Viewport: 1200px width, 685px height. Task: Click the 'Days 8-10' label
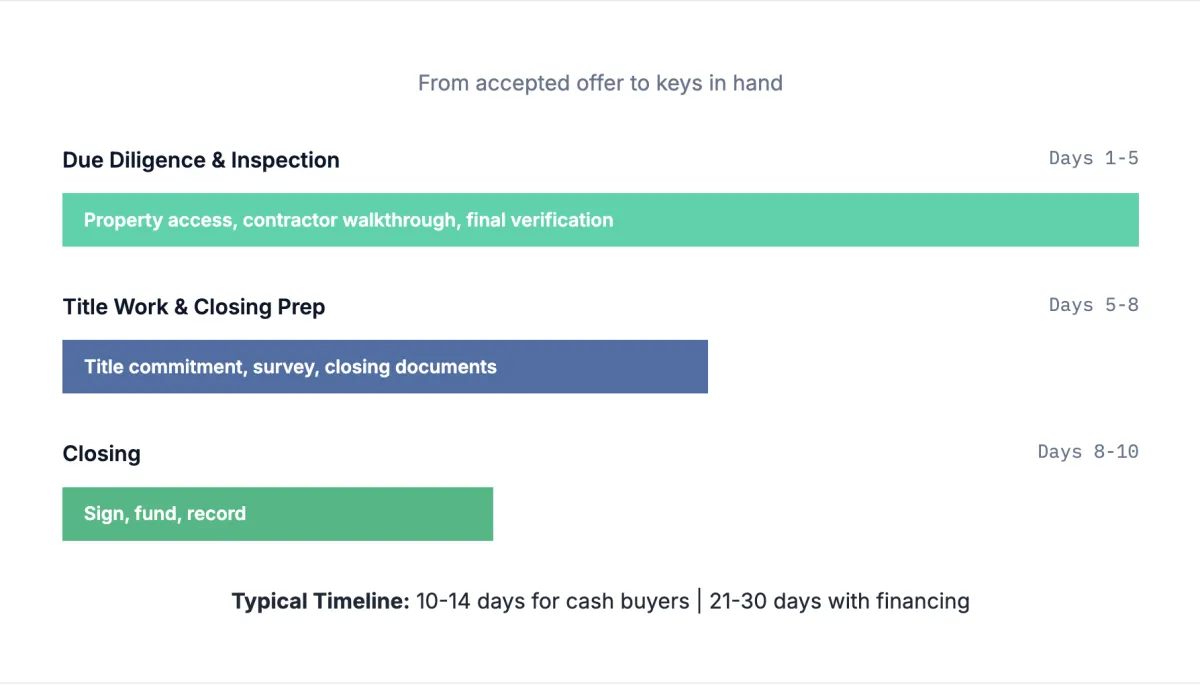point(1088,452)
